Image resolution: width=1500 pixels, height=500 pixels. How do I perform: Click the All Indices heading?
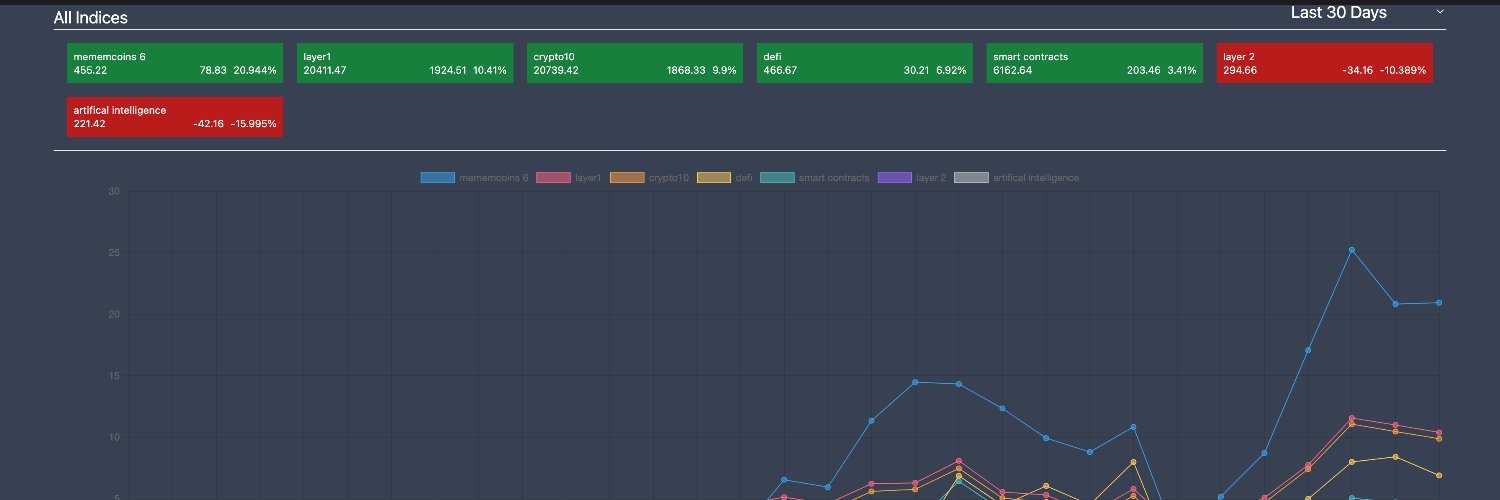[x=91, y=18]
